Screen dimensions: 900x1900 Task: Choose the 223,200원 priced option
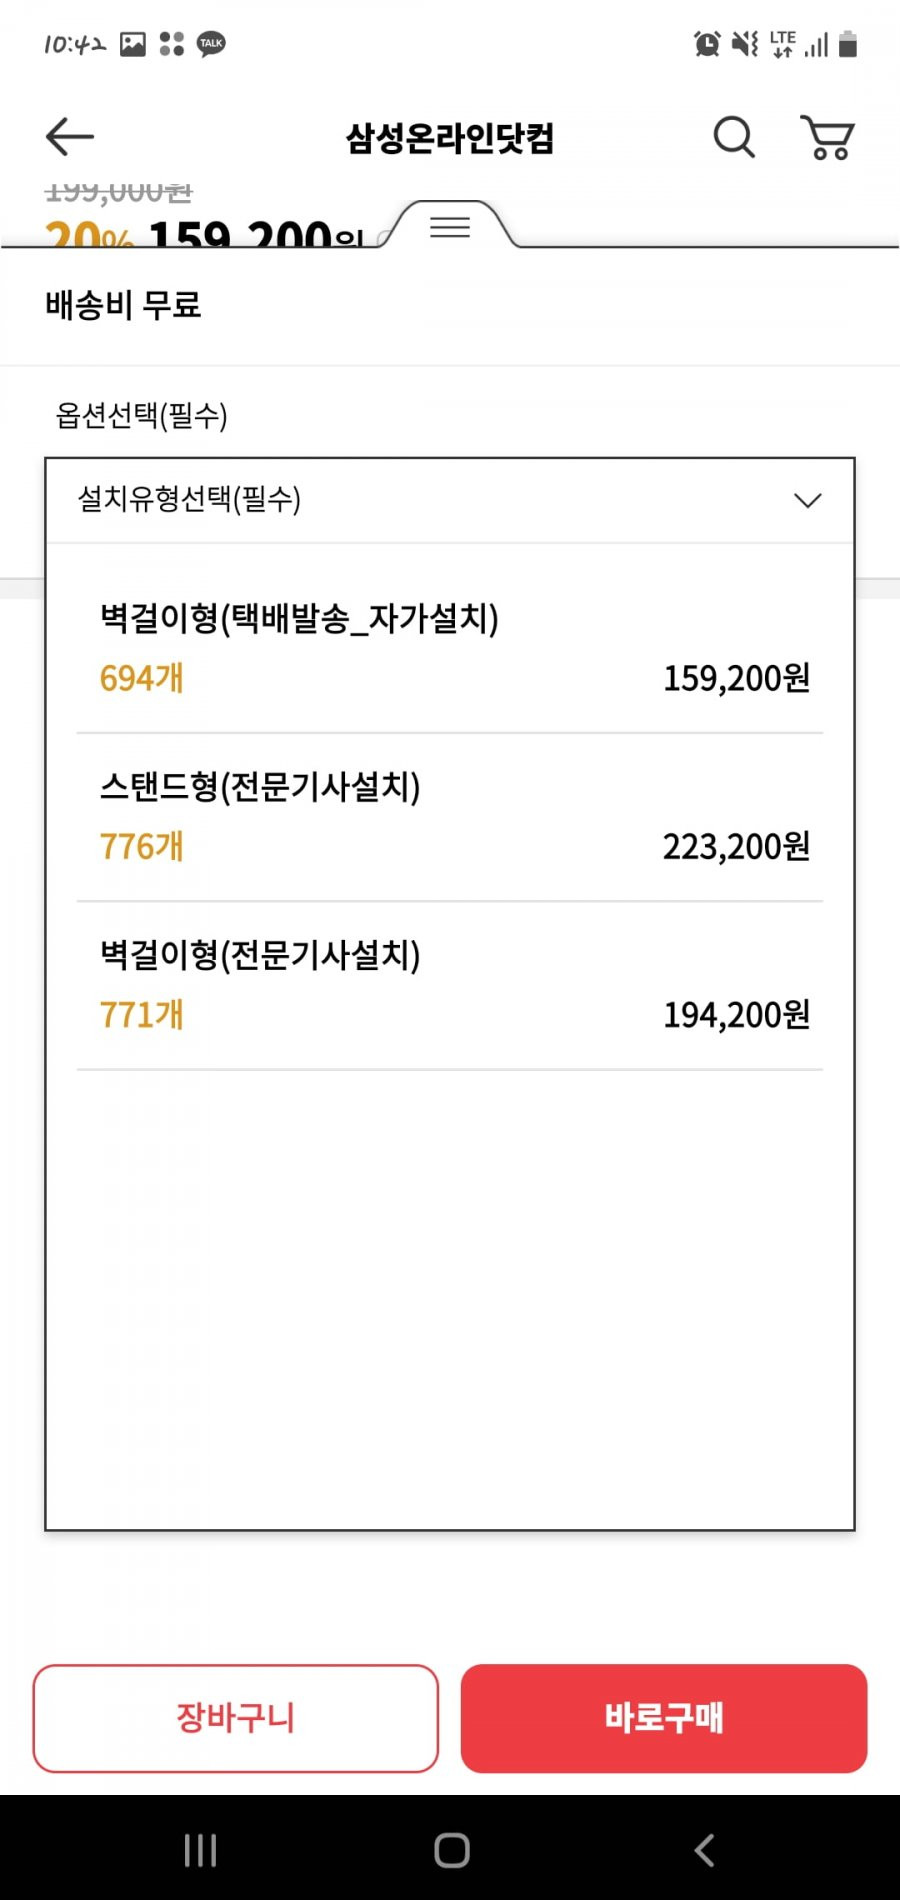(x=736, y=847)
